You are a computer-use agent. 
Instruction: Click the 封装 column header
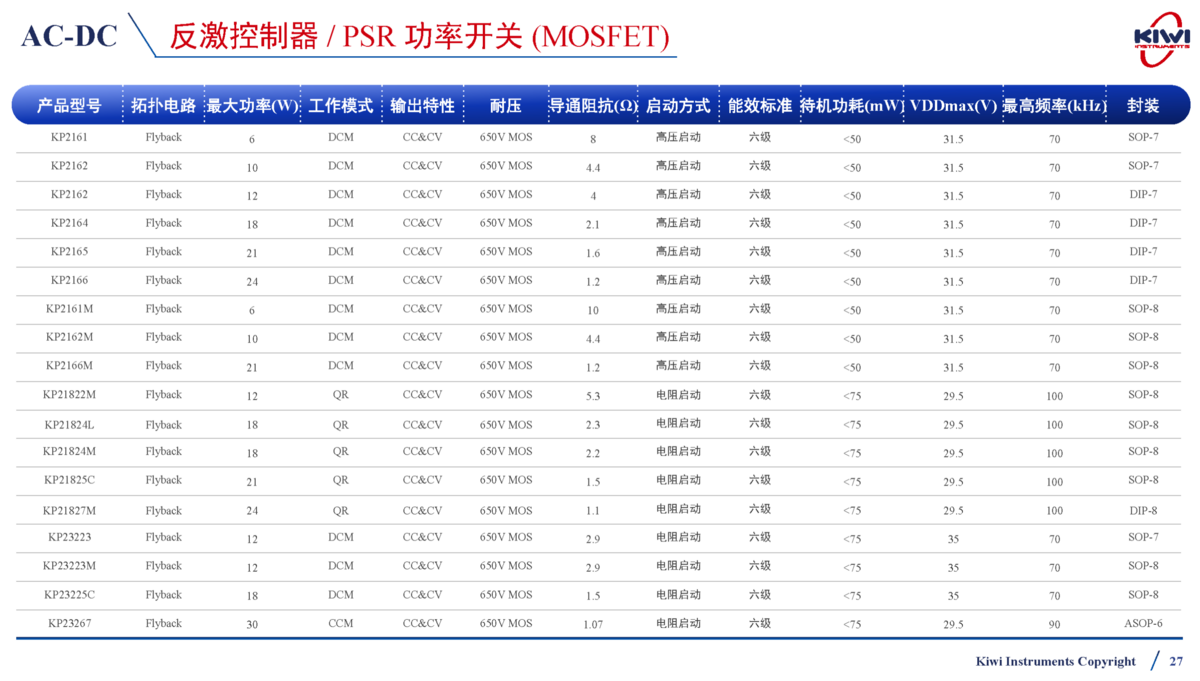pos(1143,106)
